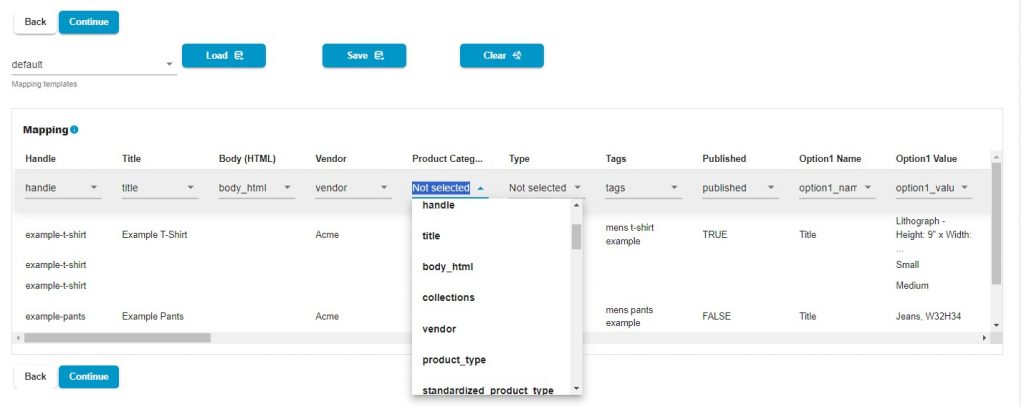Click the bottom Continue button
Screen dimensions: 1024x407
(89, 376)
